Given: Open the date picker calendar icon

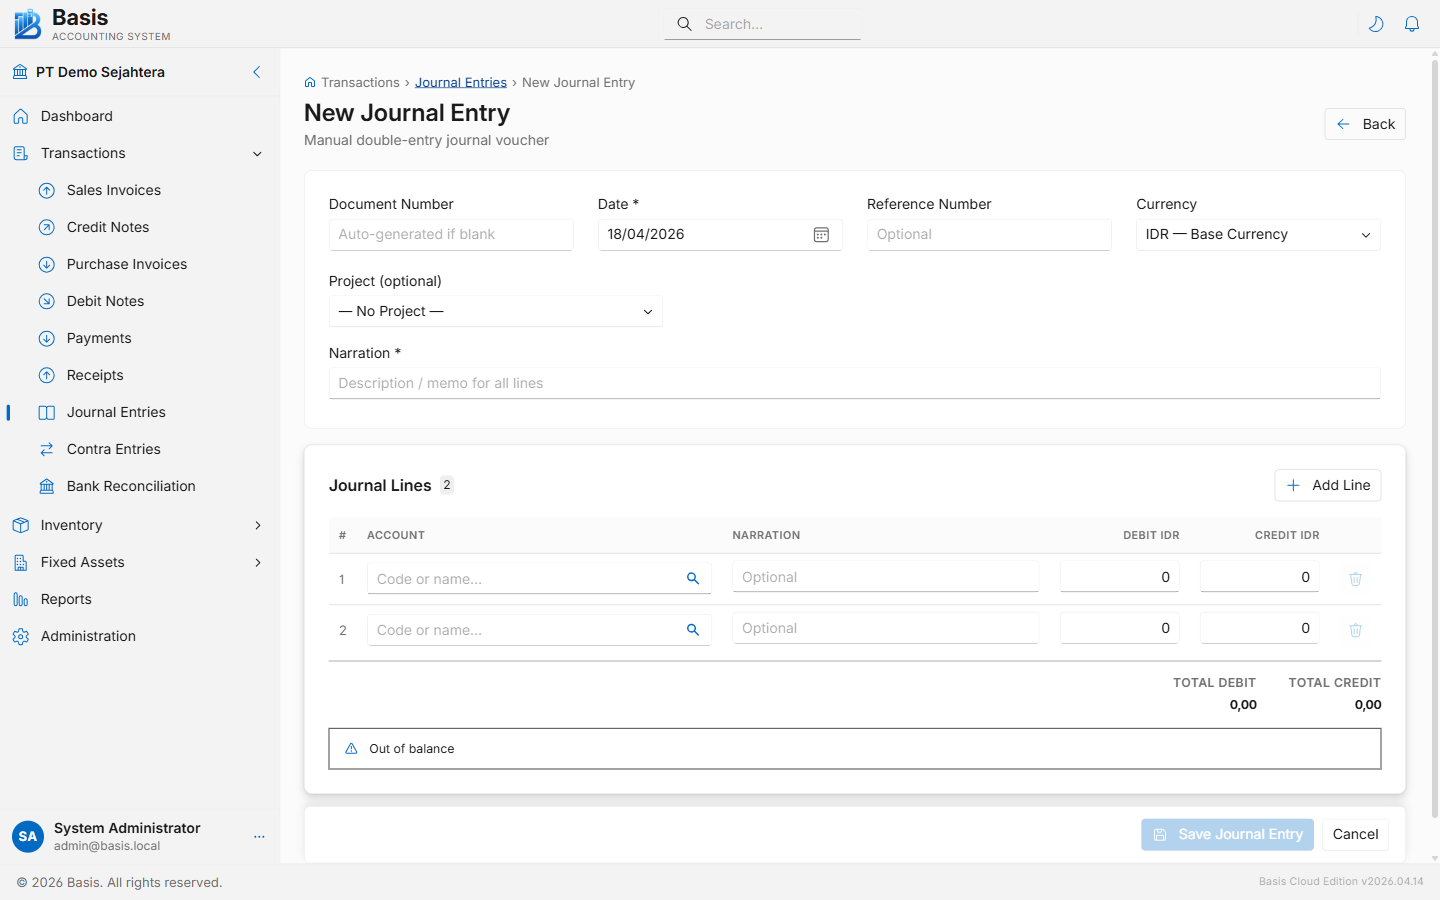Looking at the screenshot, I should [821, 235].
